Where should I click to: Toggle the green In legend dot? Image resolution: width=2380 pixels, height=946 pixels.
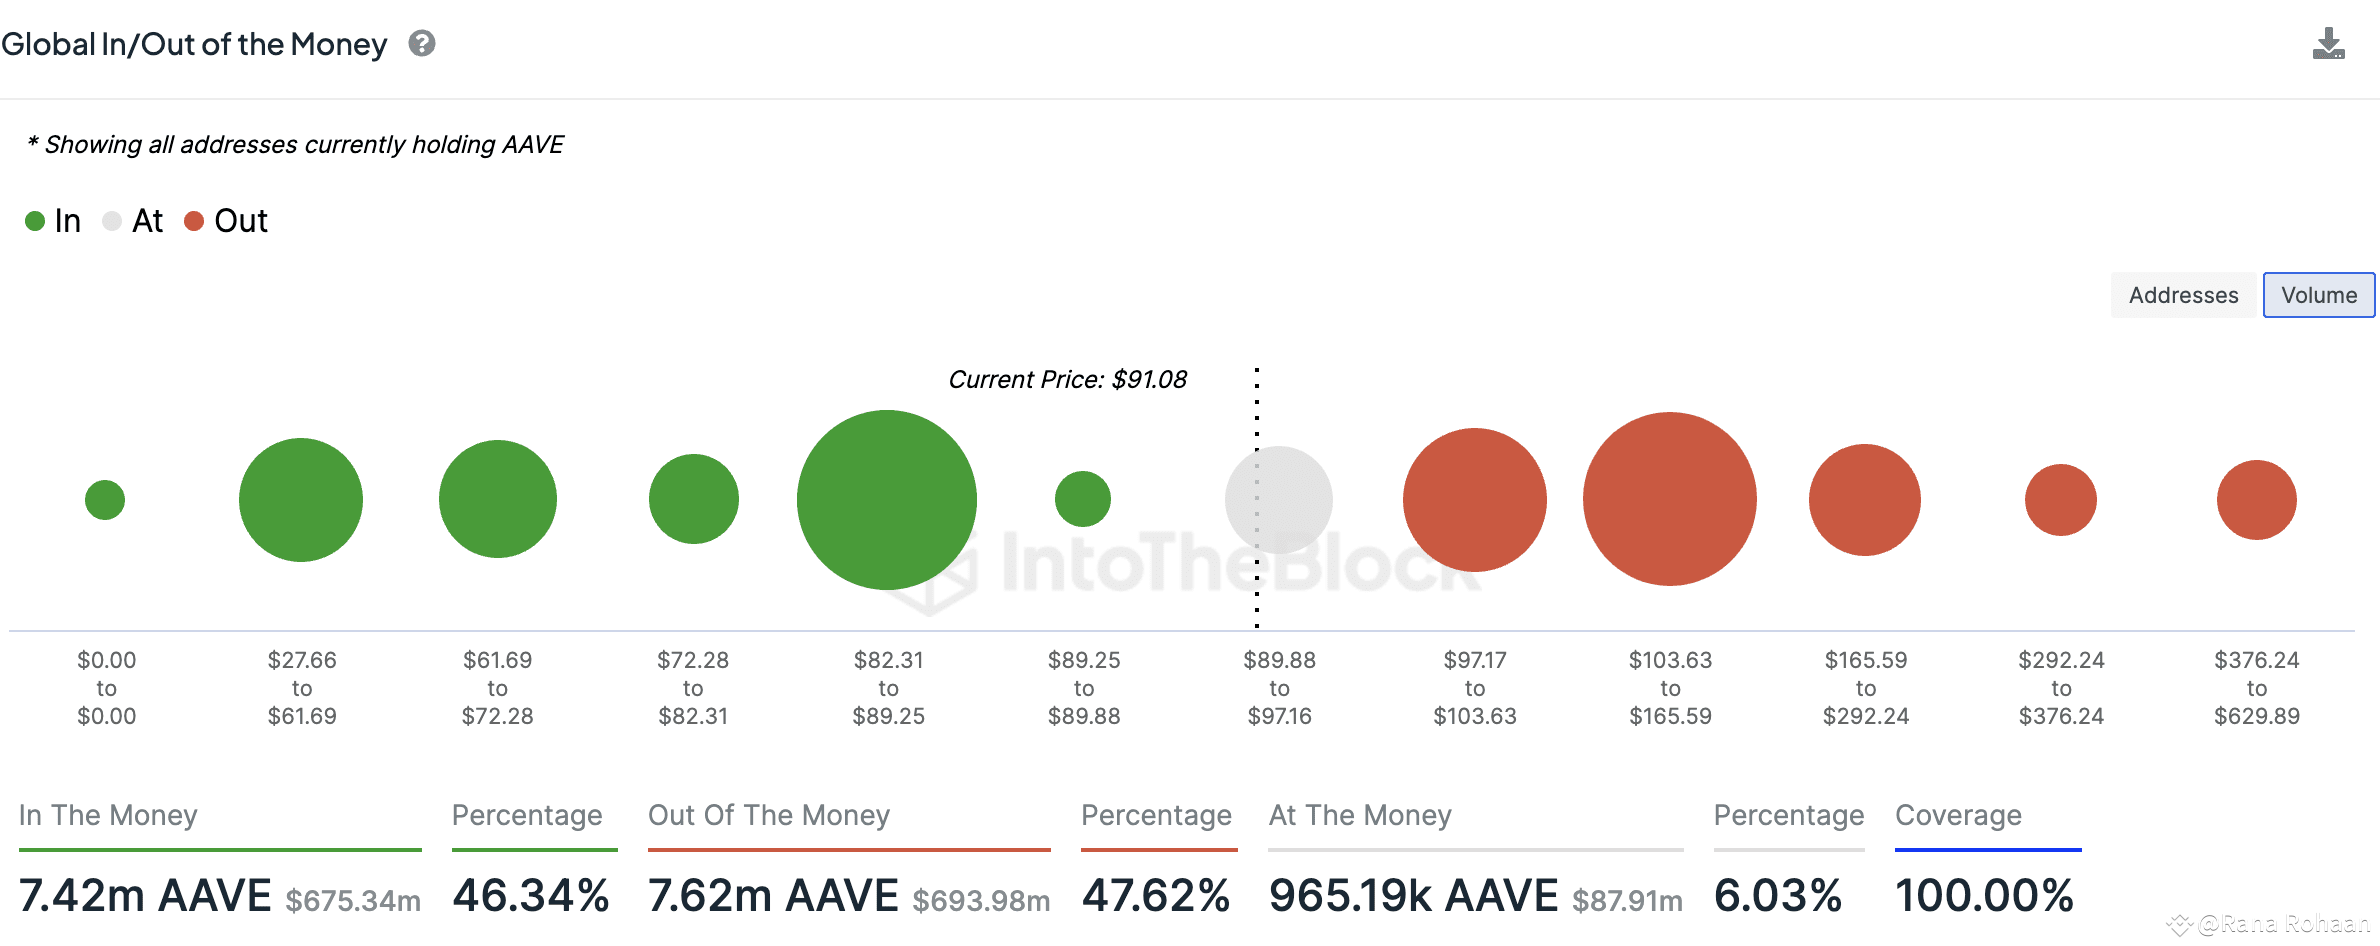tap(35, 221)
